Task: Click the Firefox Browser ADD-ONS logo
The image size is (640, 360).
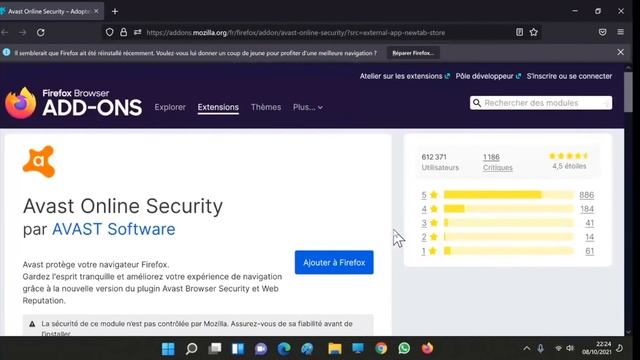Action: click(x=74, y=103)
